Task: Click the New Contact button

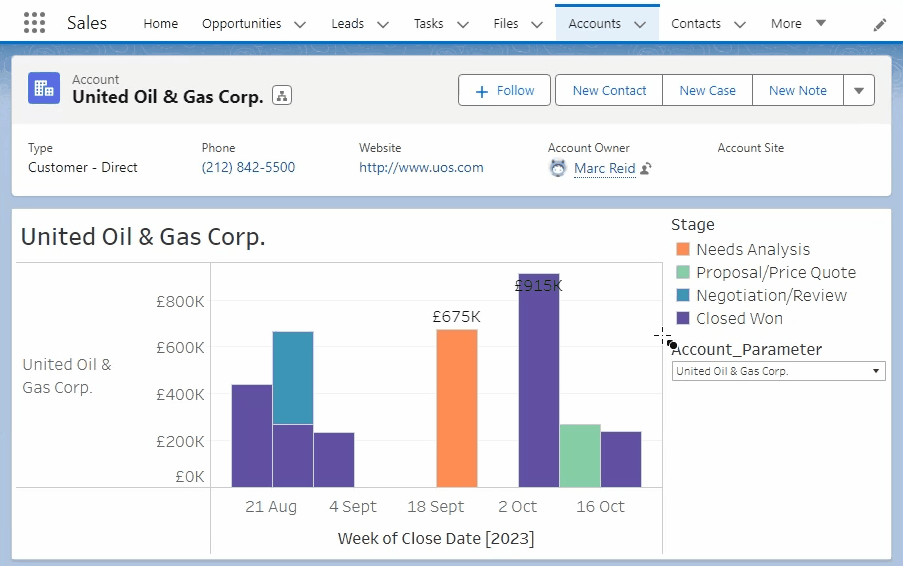Action: pos(609,90)
